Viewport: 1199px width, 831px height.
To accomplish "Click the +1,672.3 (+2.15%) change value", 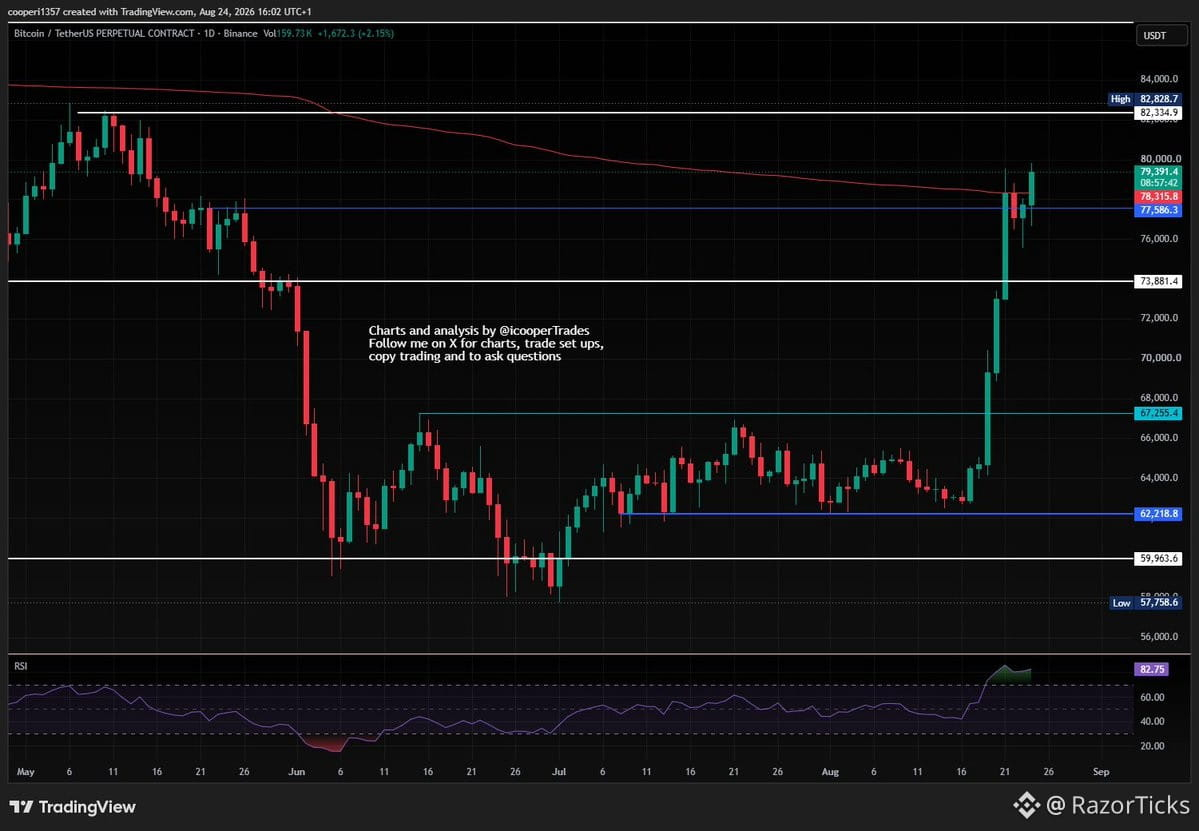I will [x=356, y=34].
